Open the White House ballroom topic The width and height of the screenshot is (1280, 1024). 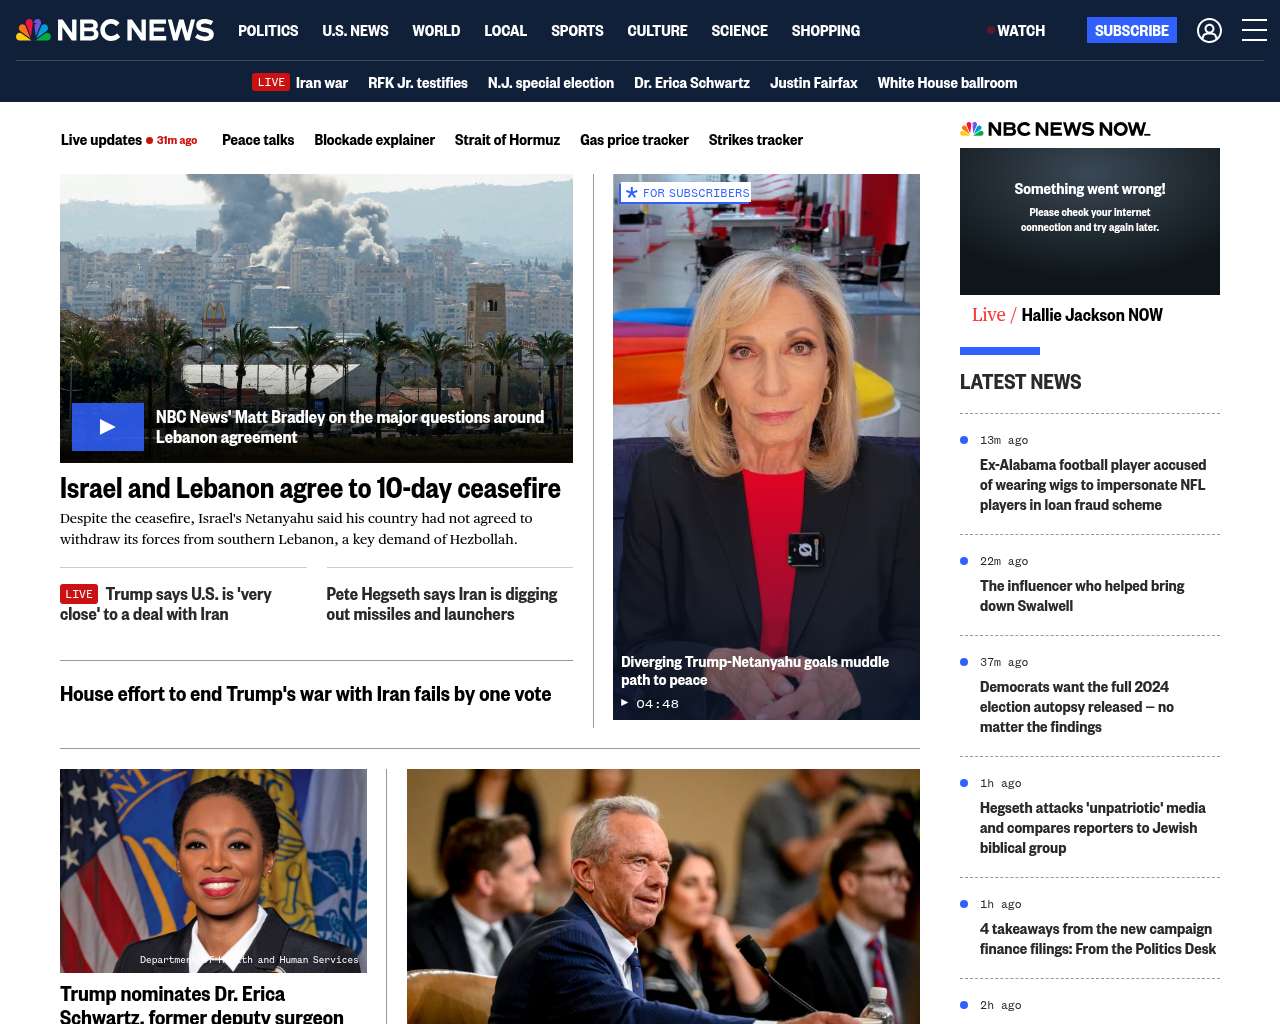(x=947, y=83)
